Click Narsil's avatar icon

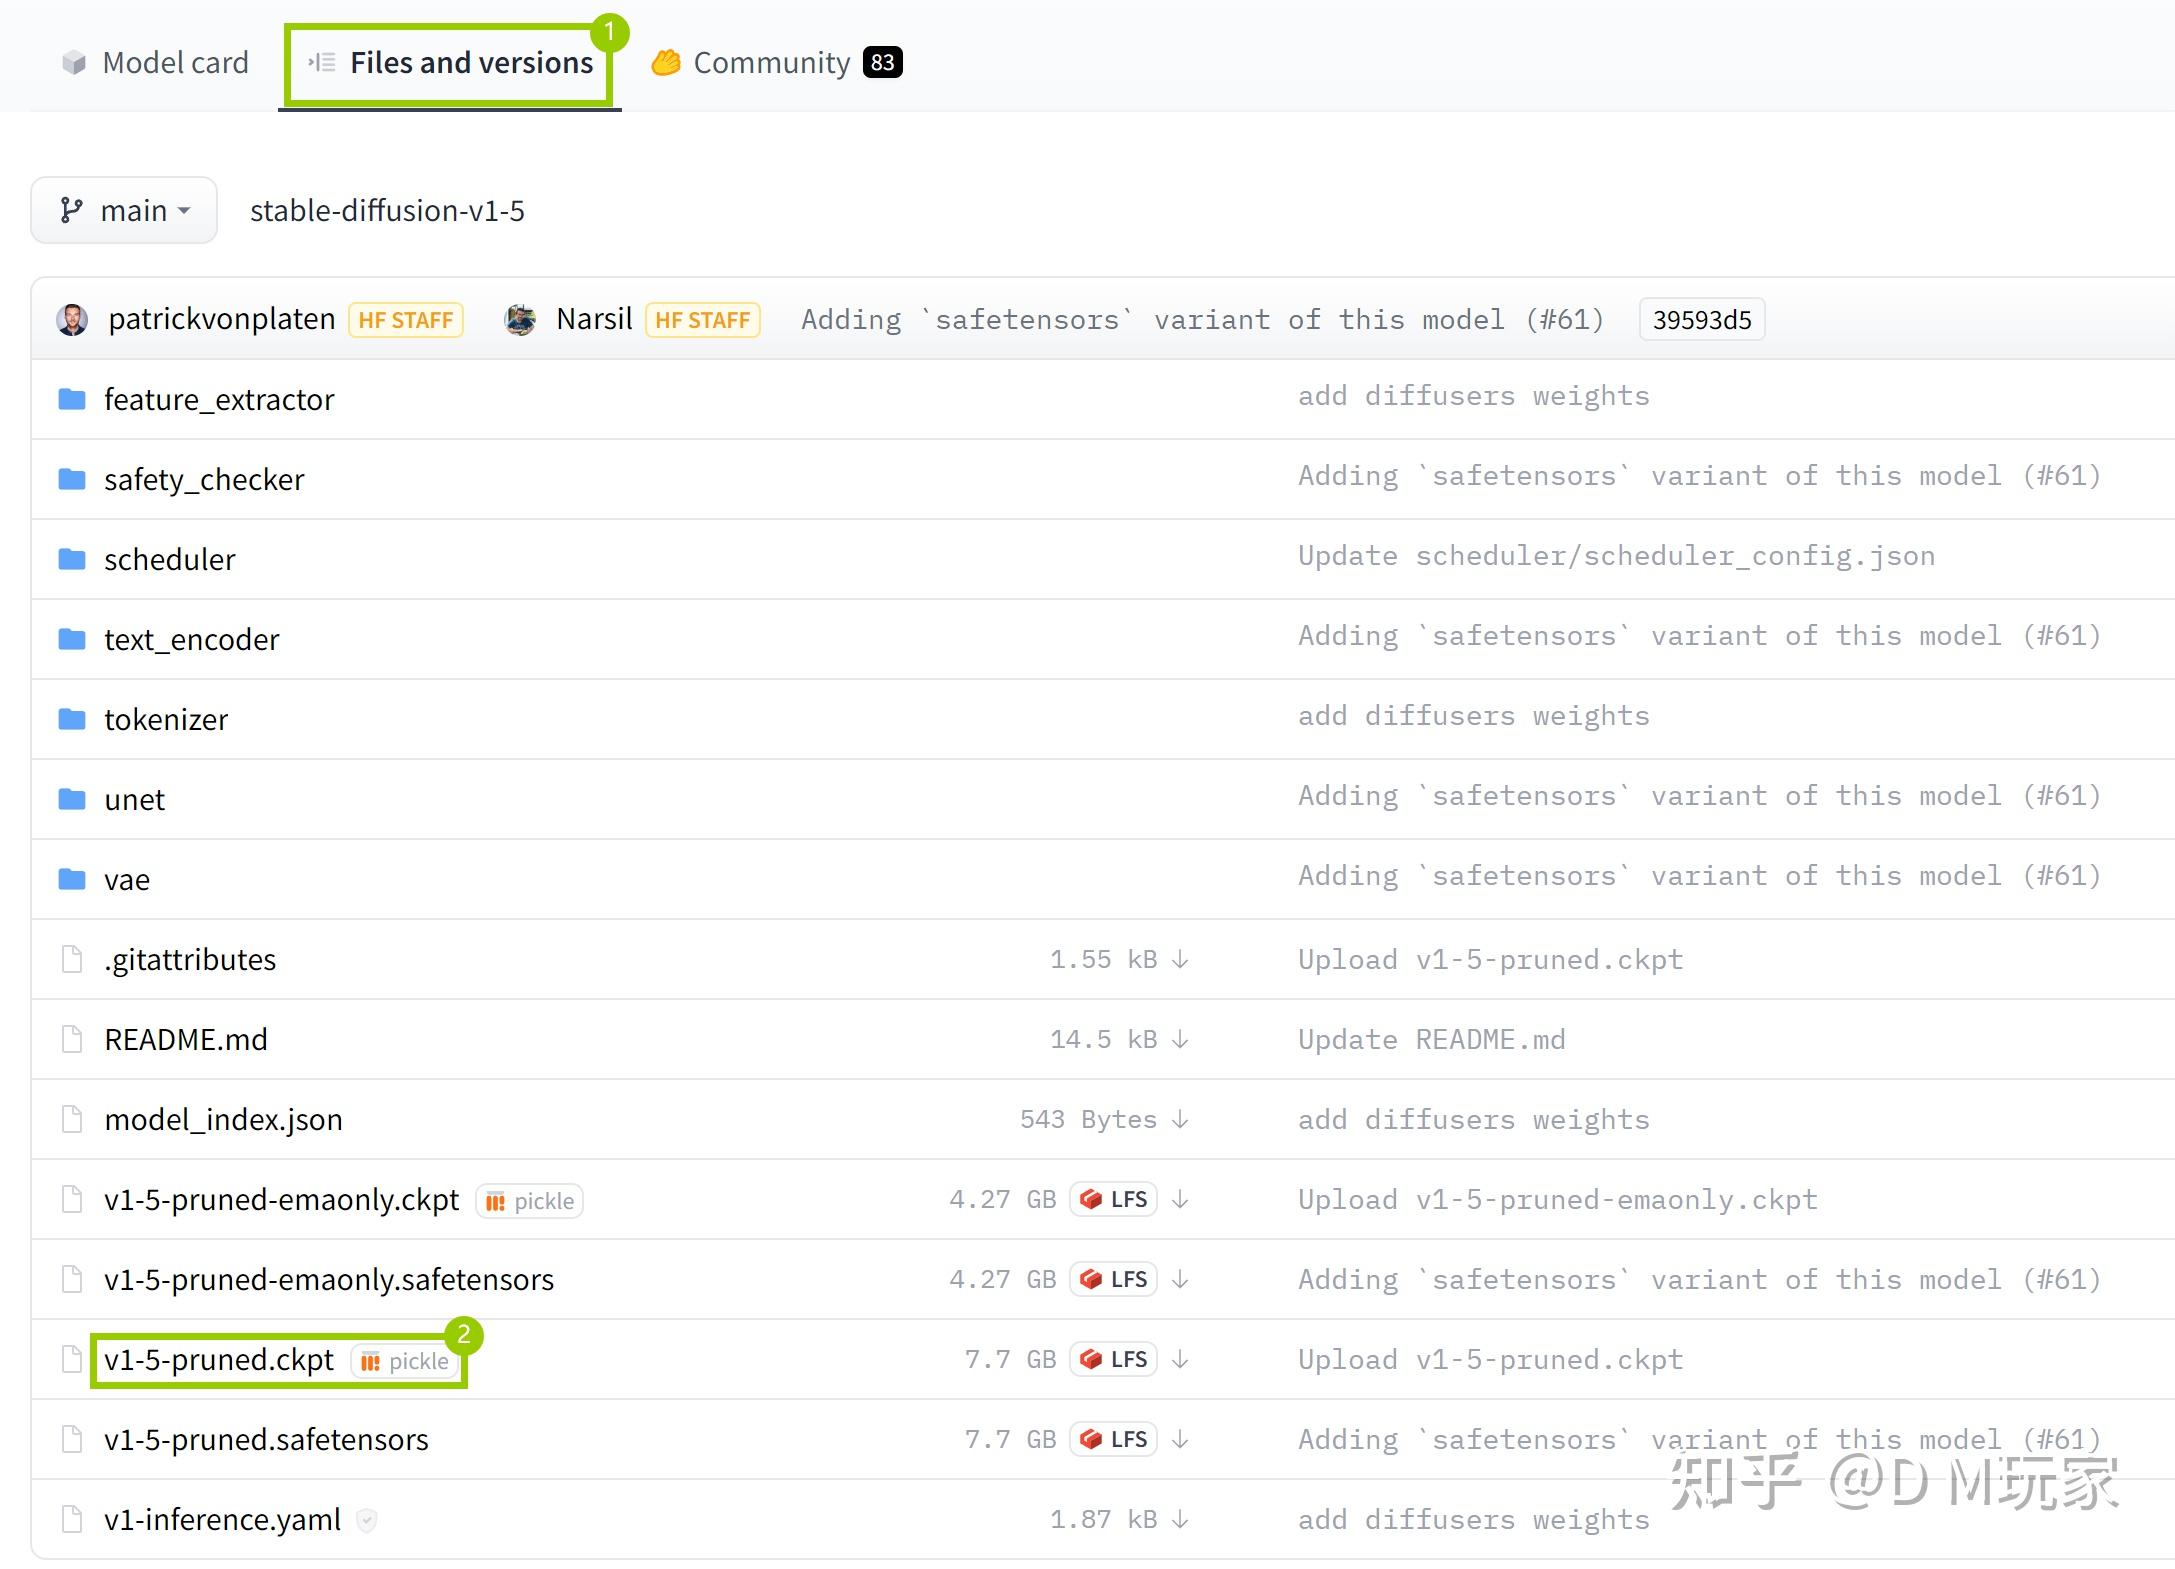[520, 320]
